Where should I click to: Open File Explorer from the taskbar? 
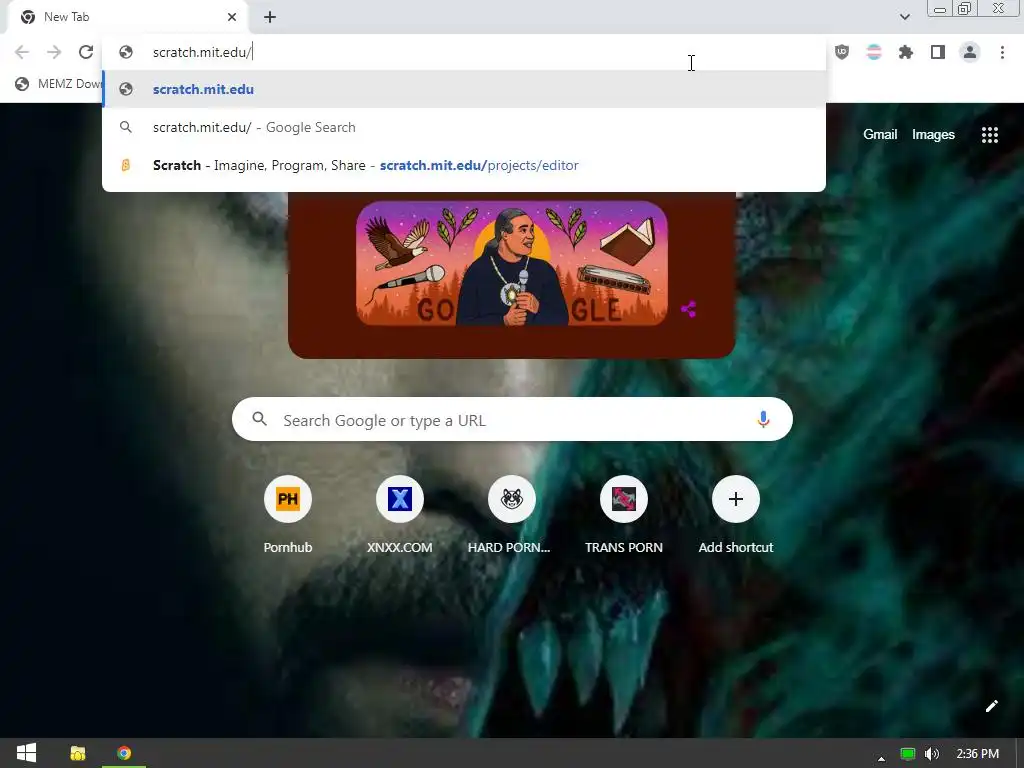pos(78,753)
